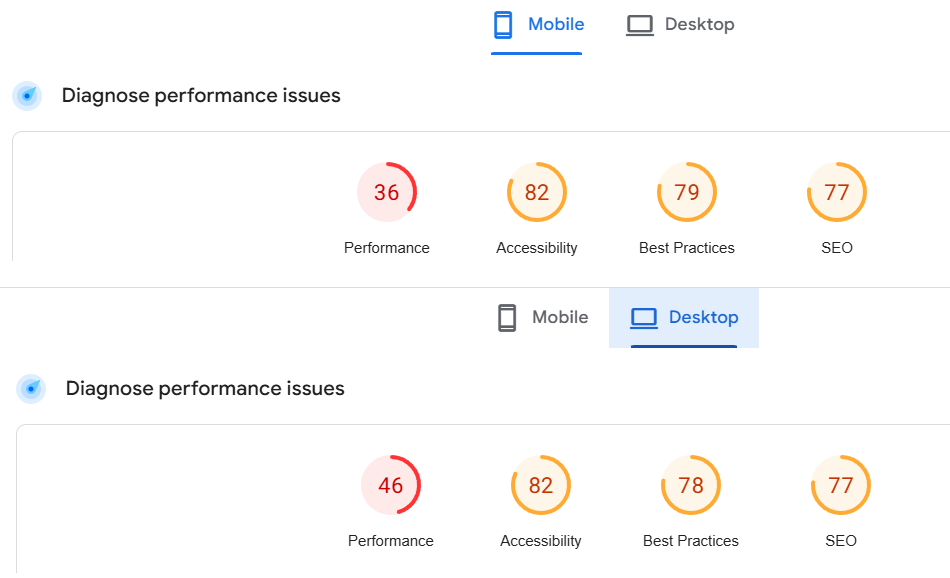The image size is (950, 578).
Task: Click the phone icon in the blue active Mobile tab
Action: click(x=503, y=25)
